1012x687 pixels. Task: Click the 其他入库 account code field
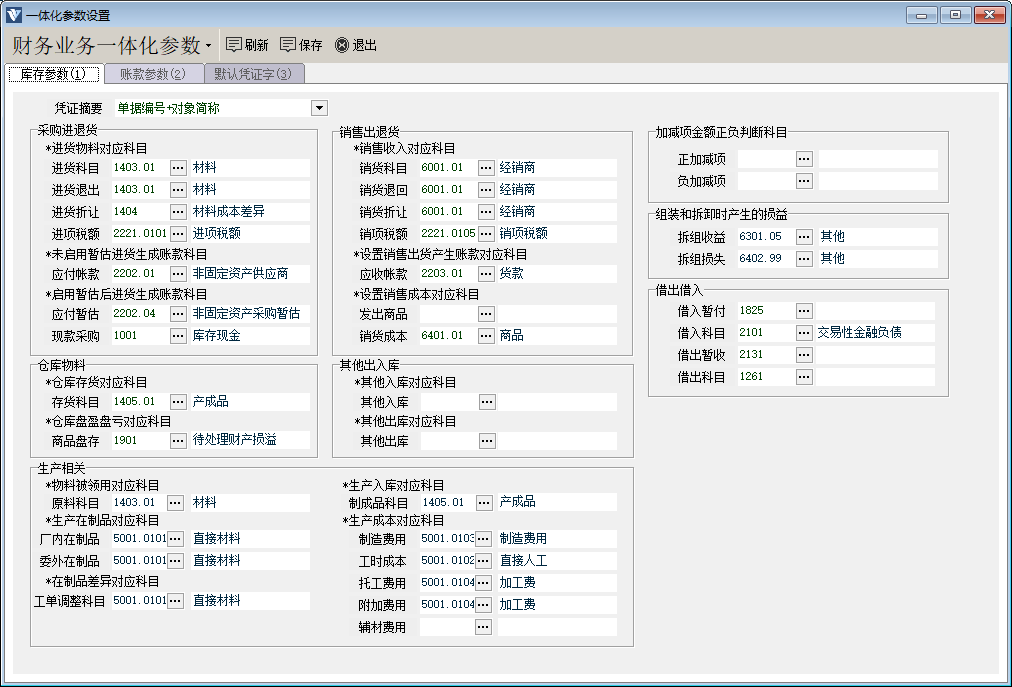click(447, 402)
